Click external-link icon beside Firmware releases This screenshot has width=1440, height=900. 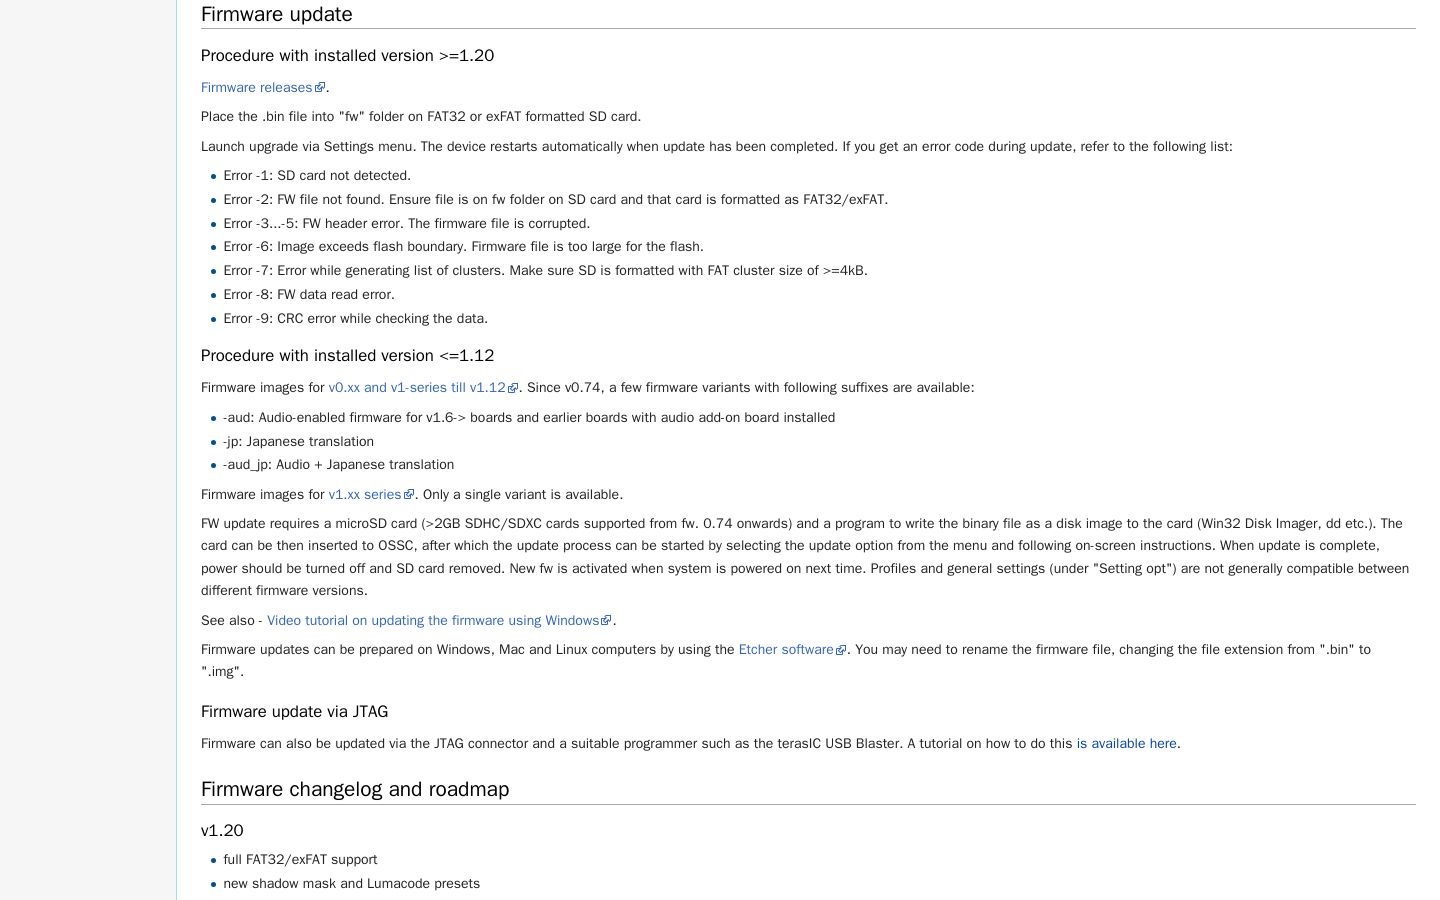click(320, 88)
